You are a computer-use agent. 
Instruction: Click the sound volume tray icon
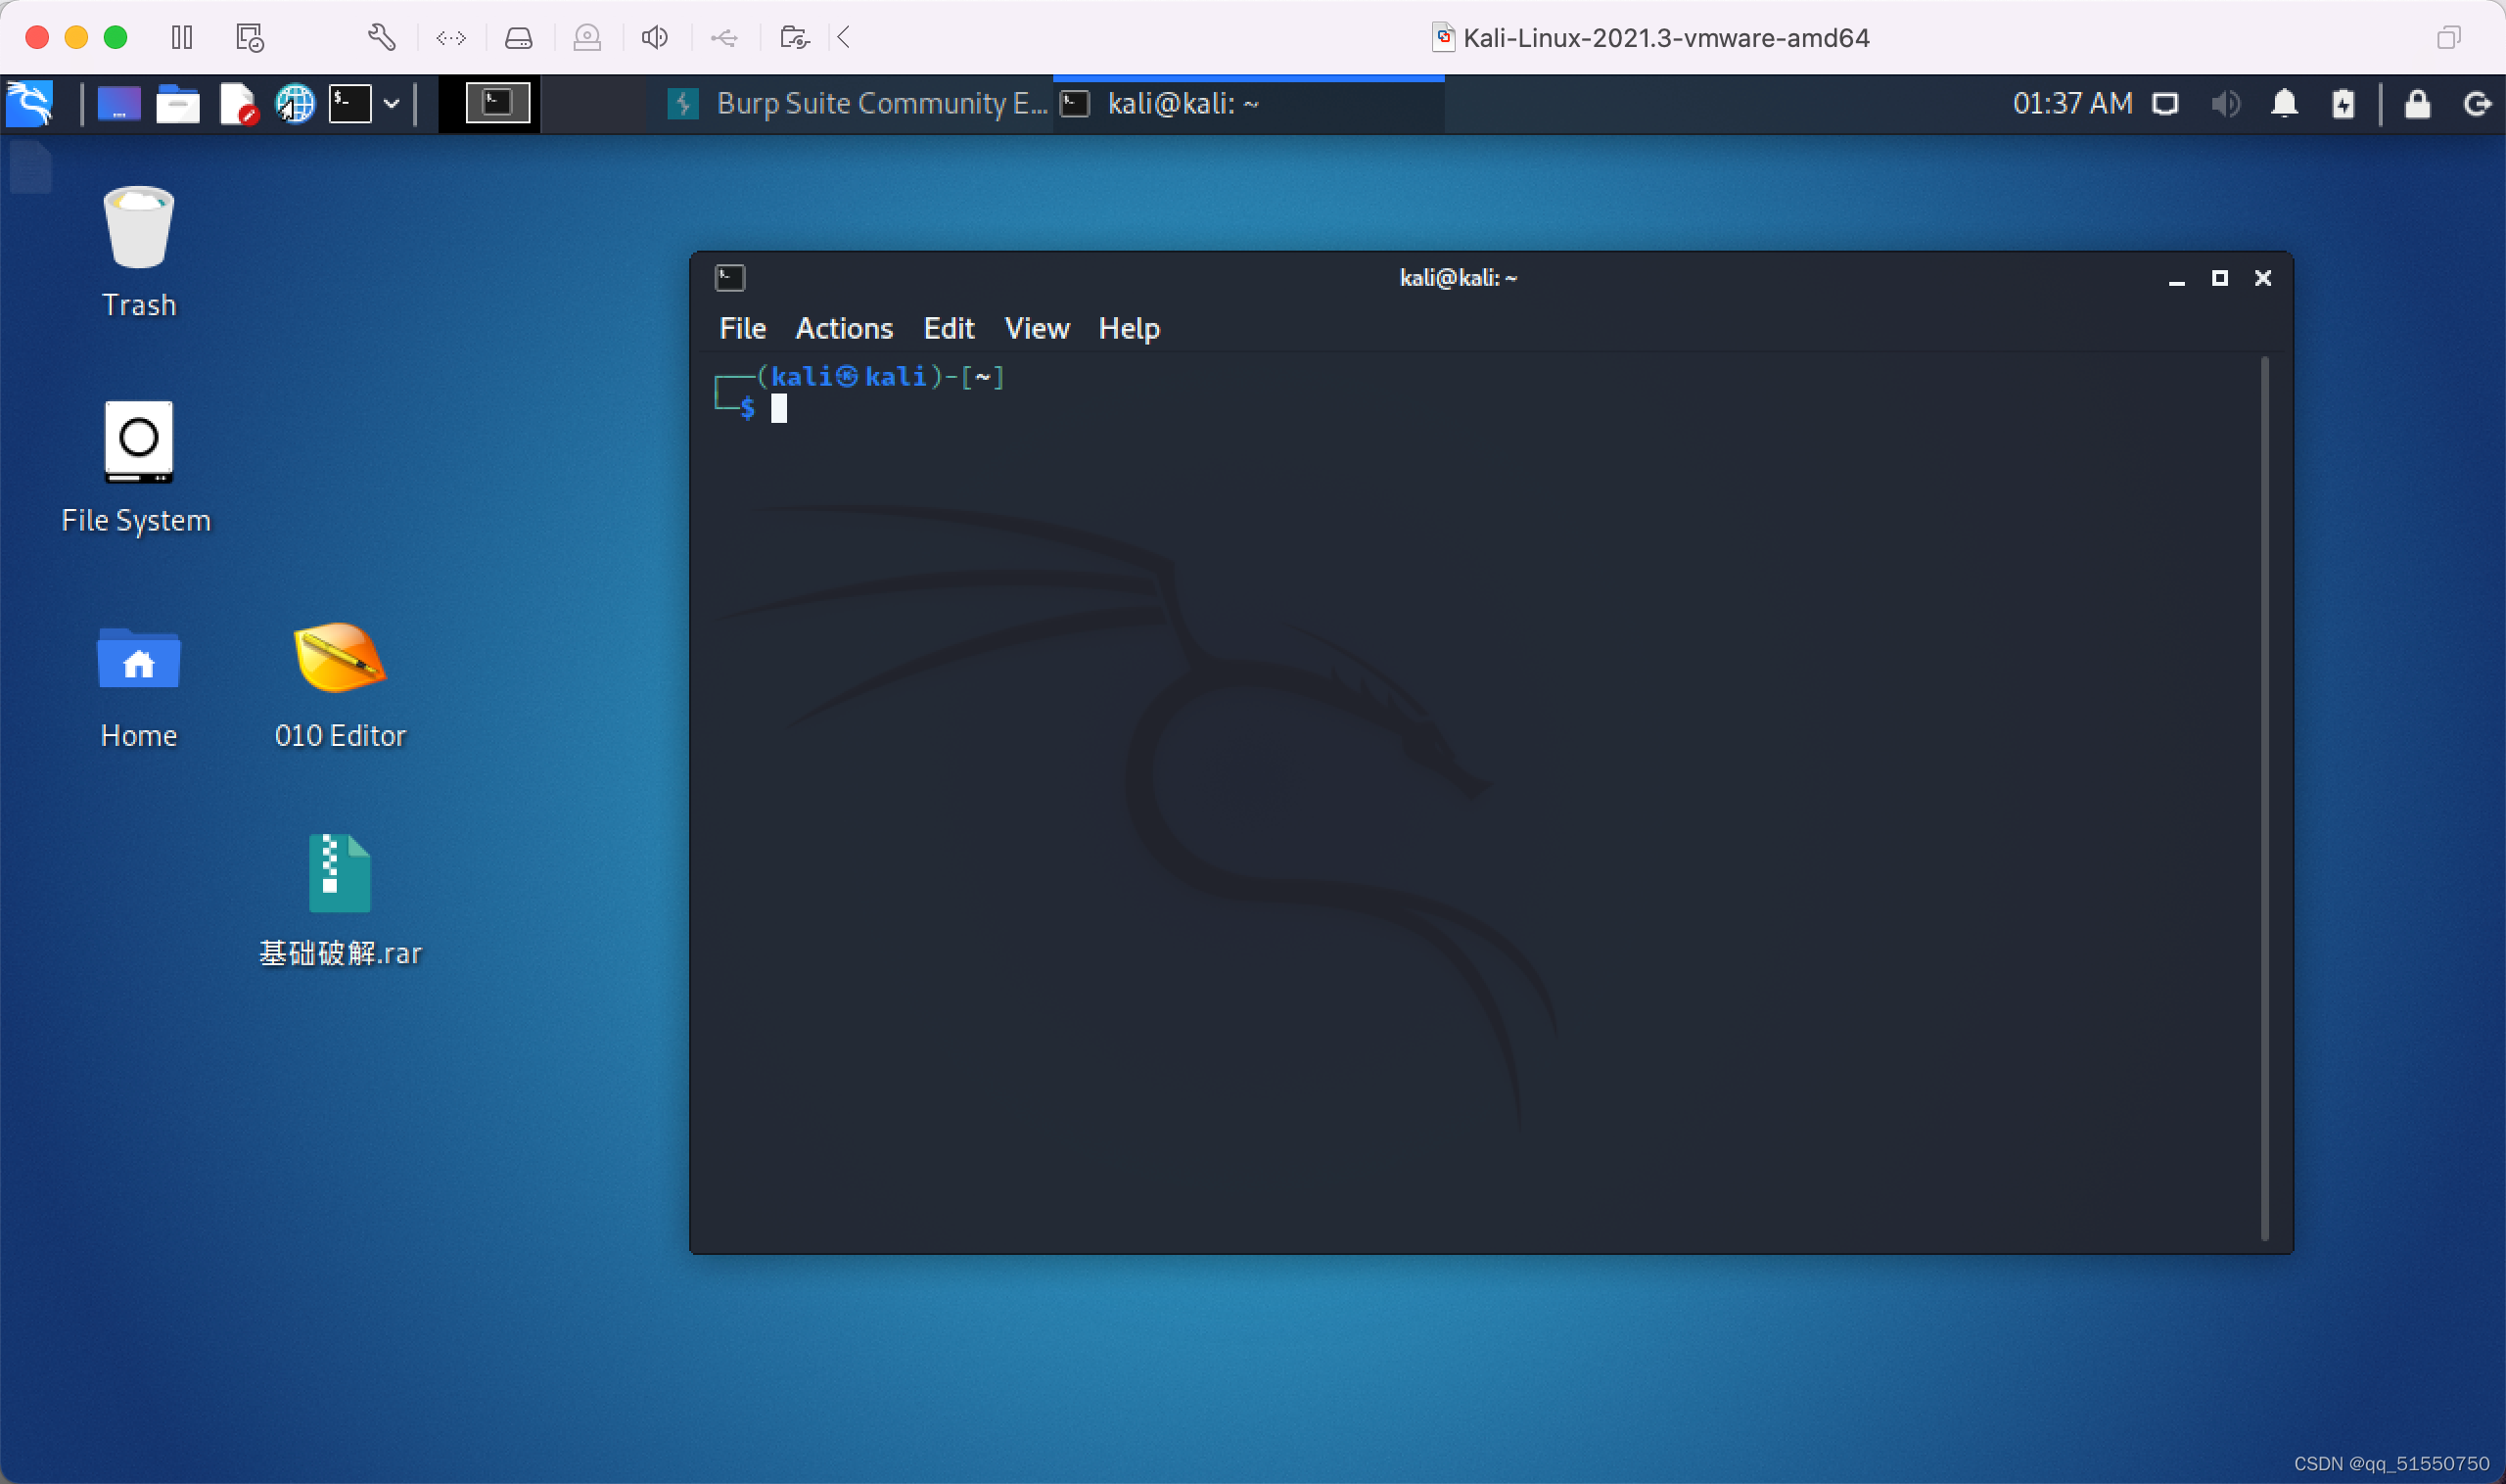(2222, 103)
